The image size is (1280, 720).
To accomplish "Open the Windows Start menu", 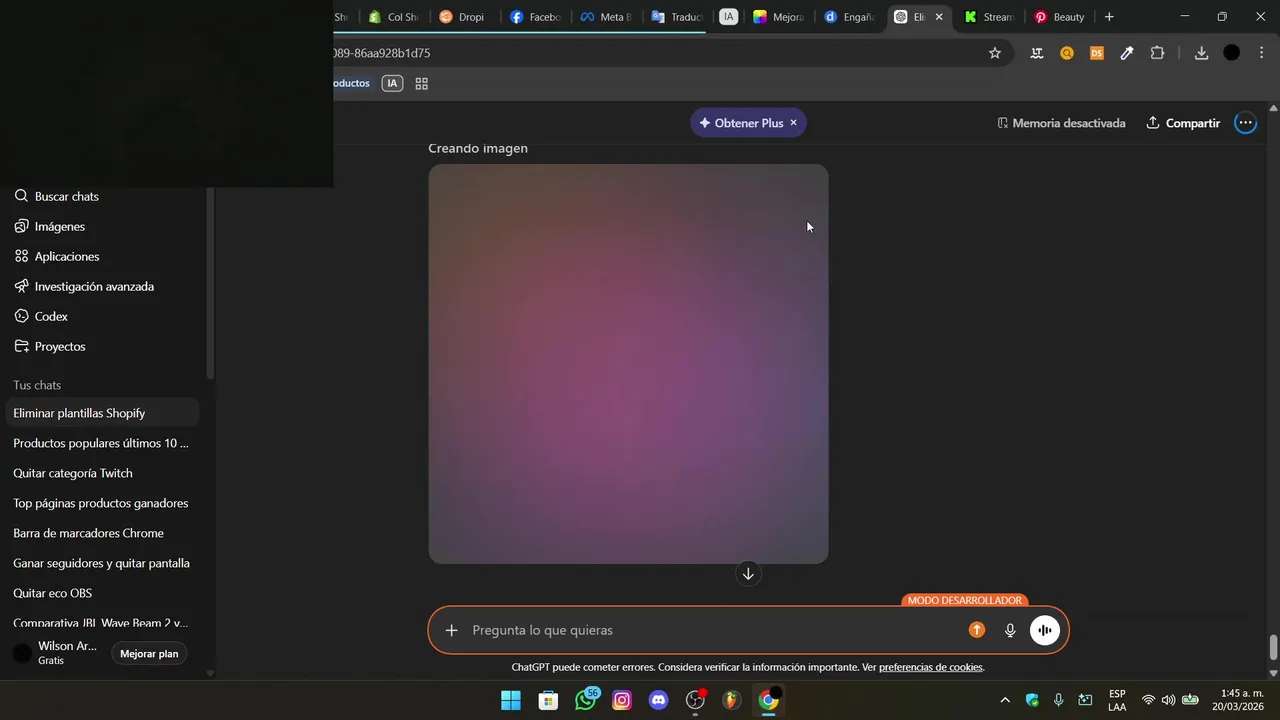I will (x=511, y=700).
